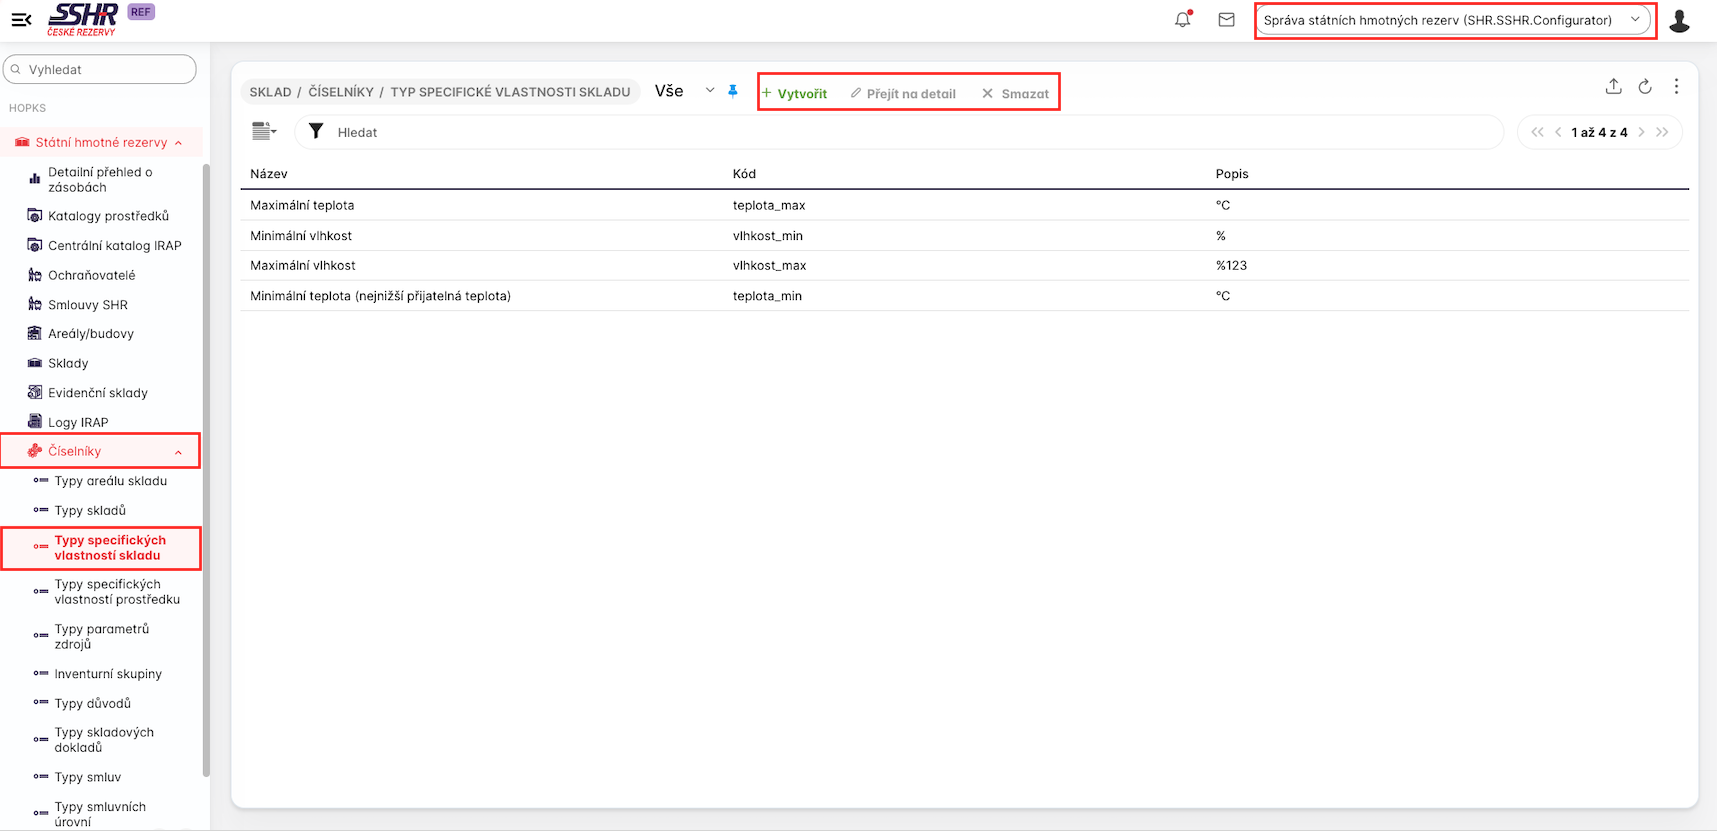Image resolution: width=1717 pixels, height=831 pixels.
Task: Collapse Státní hmotné rezervy menu group
Action: [178, 143]
